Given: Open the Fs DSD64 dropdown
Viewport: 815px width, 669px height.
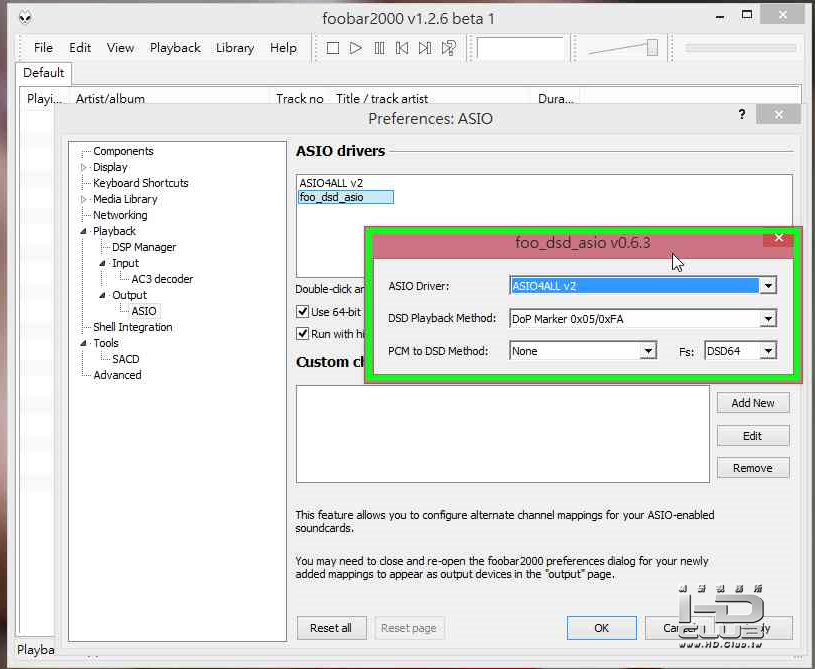Looking at the screenshot, I should pos(768,351).
